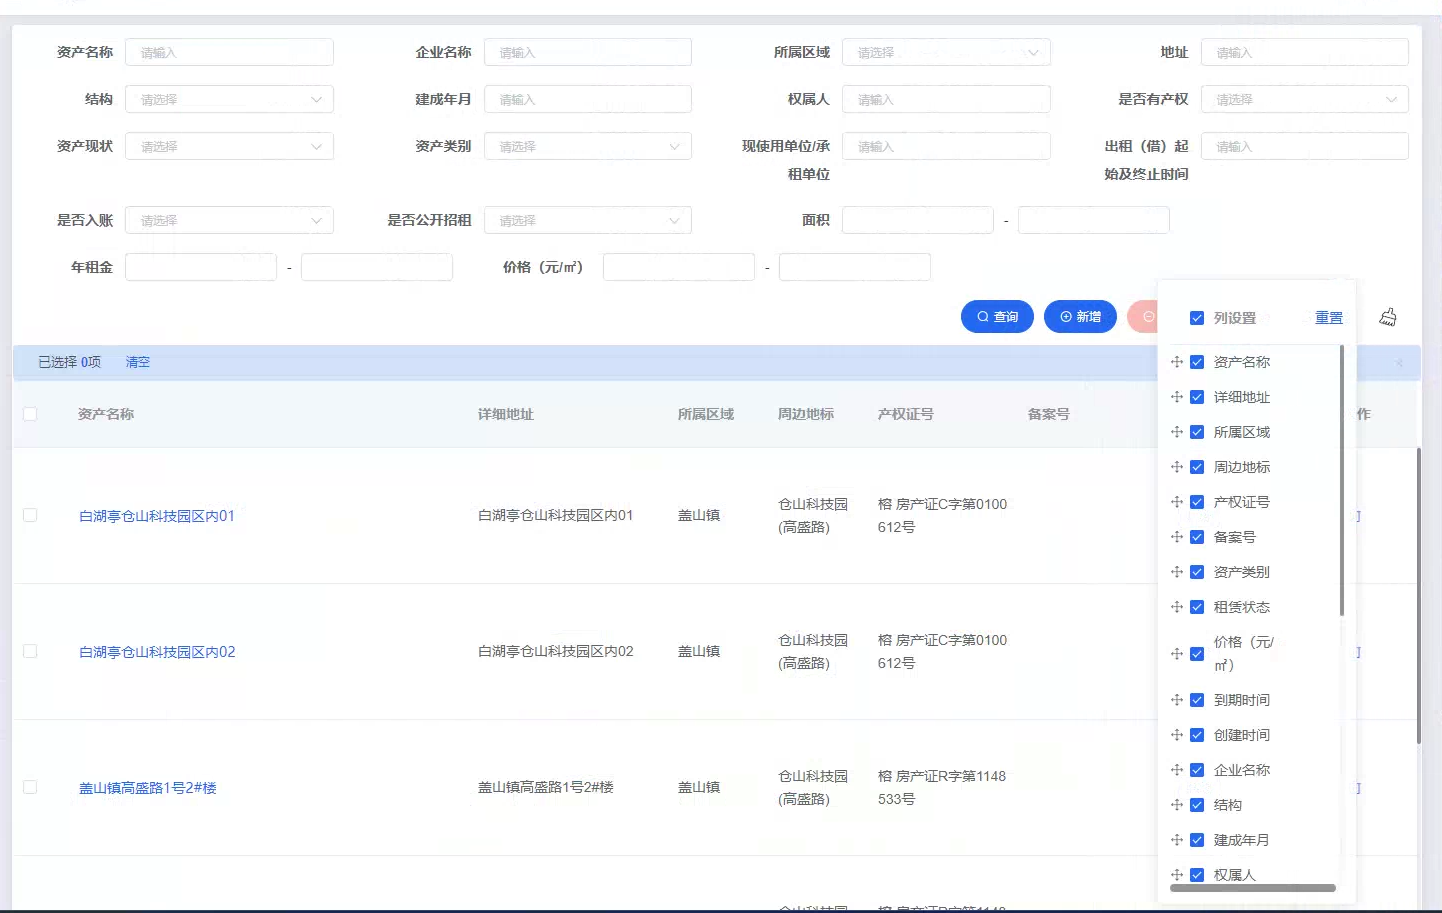Uncheck the 到期时间 column checkbox

click(1197, 700)
